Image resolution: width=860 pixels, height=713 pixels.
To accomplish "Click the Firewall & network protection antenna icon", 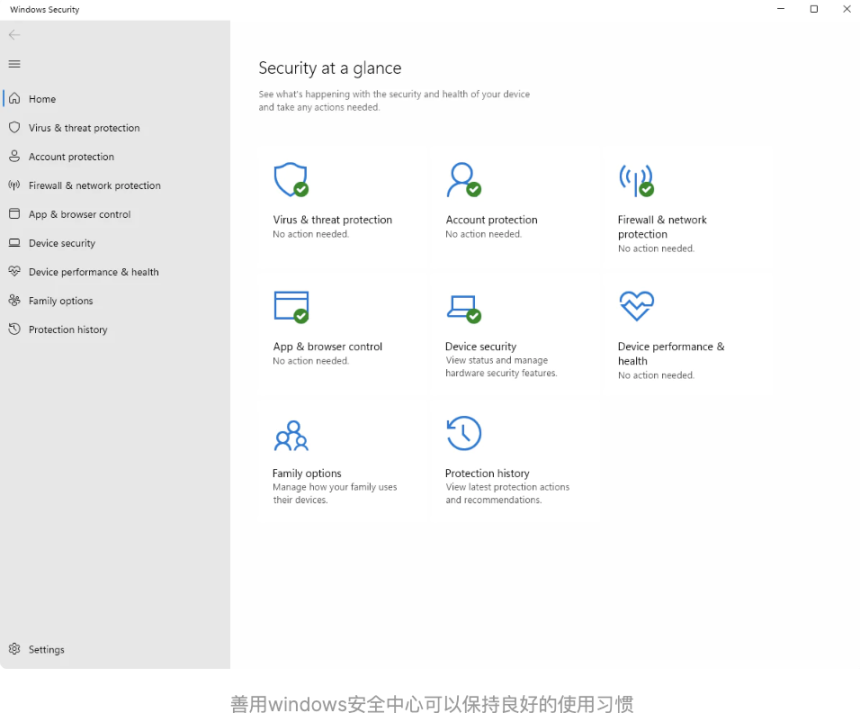I will click(x=635, y=180).
